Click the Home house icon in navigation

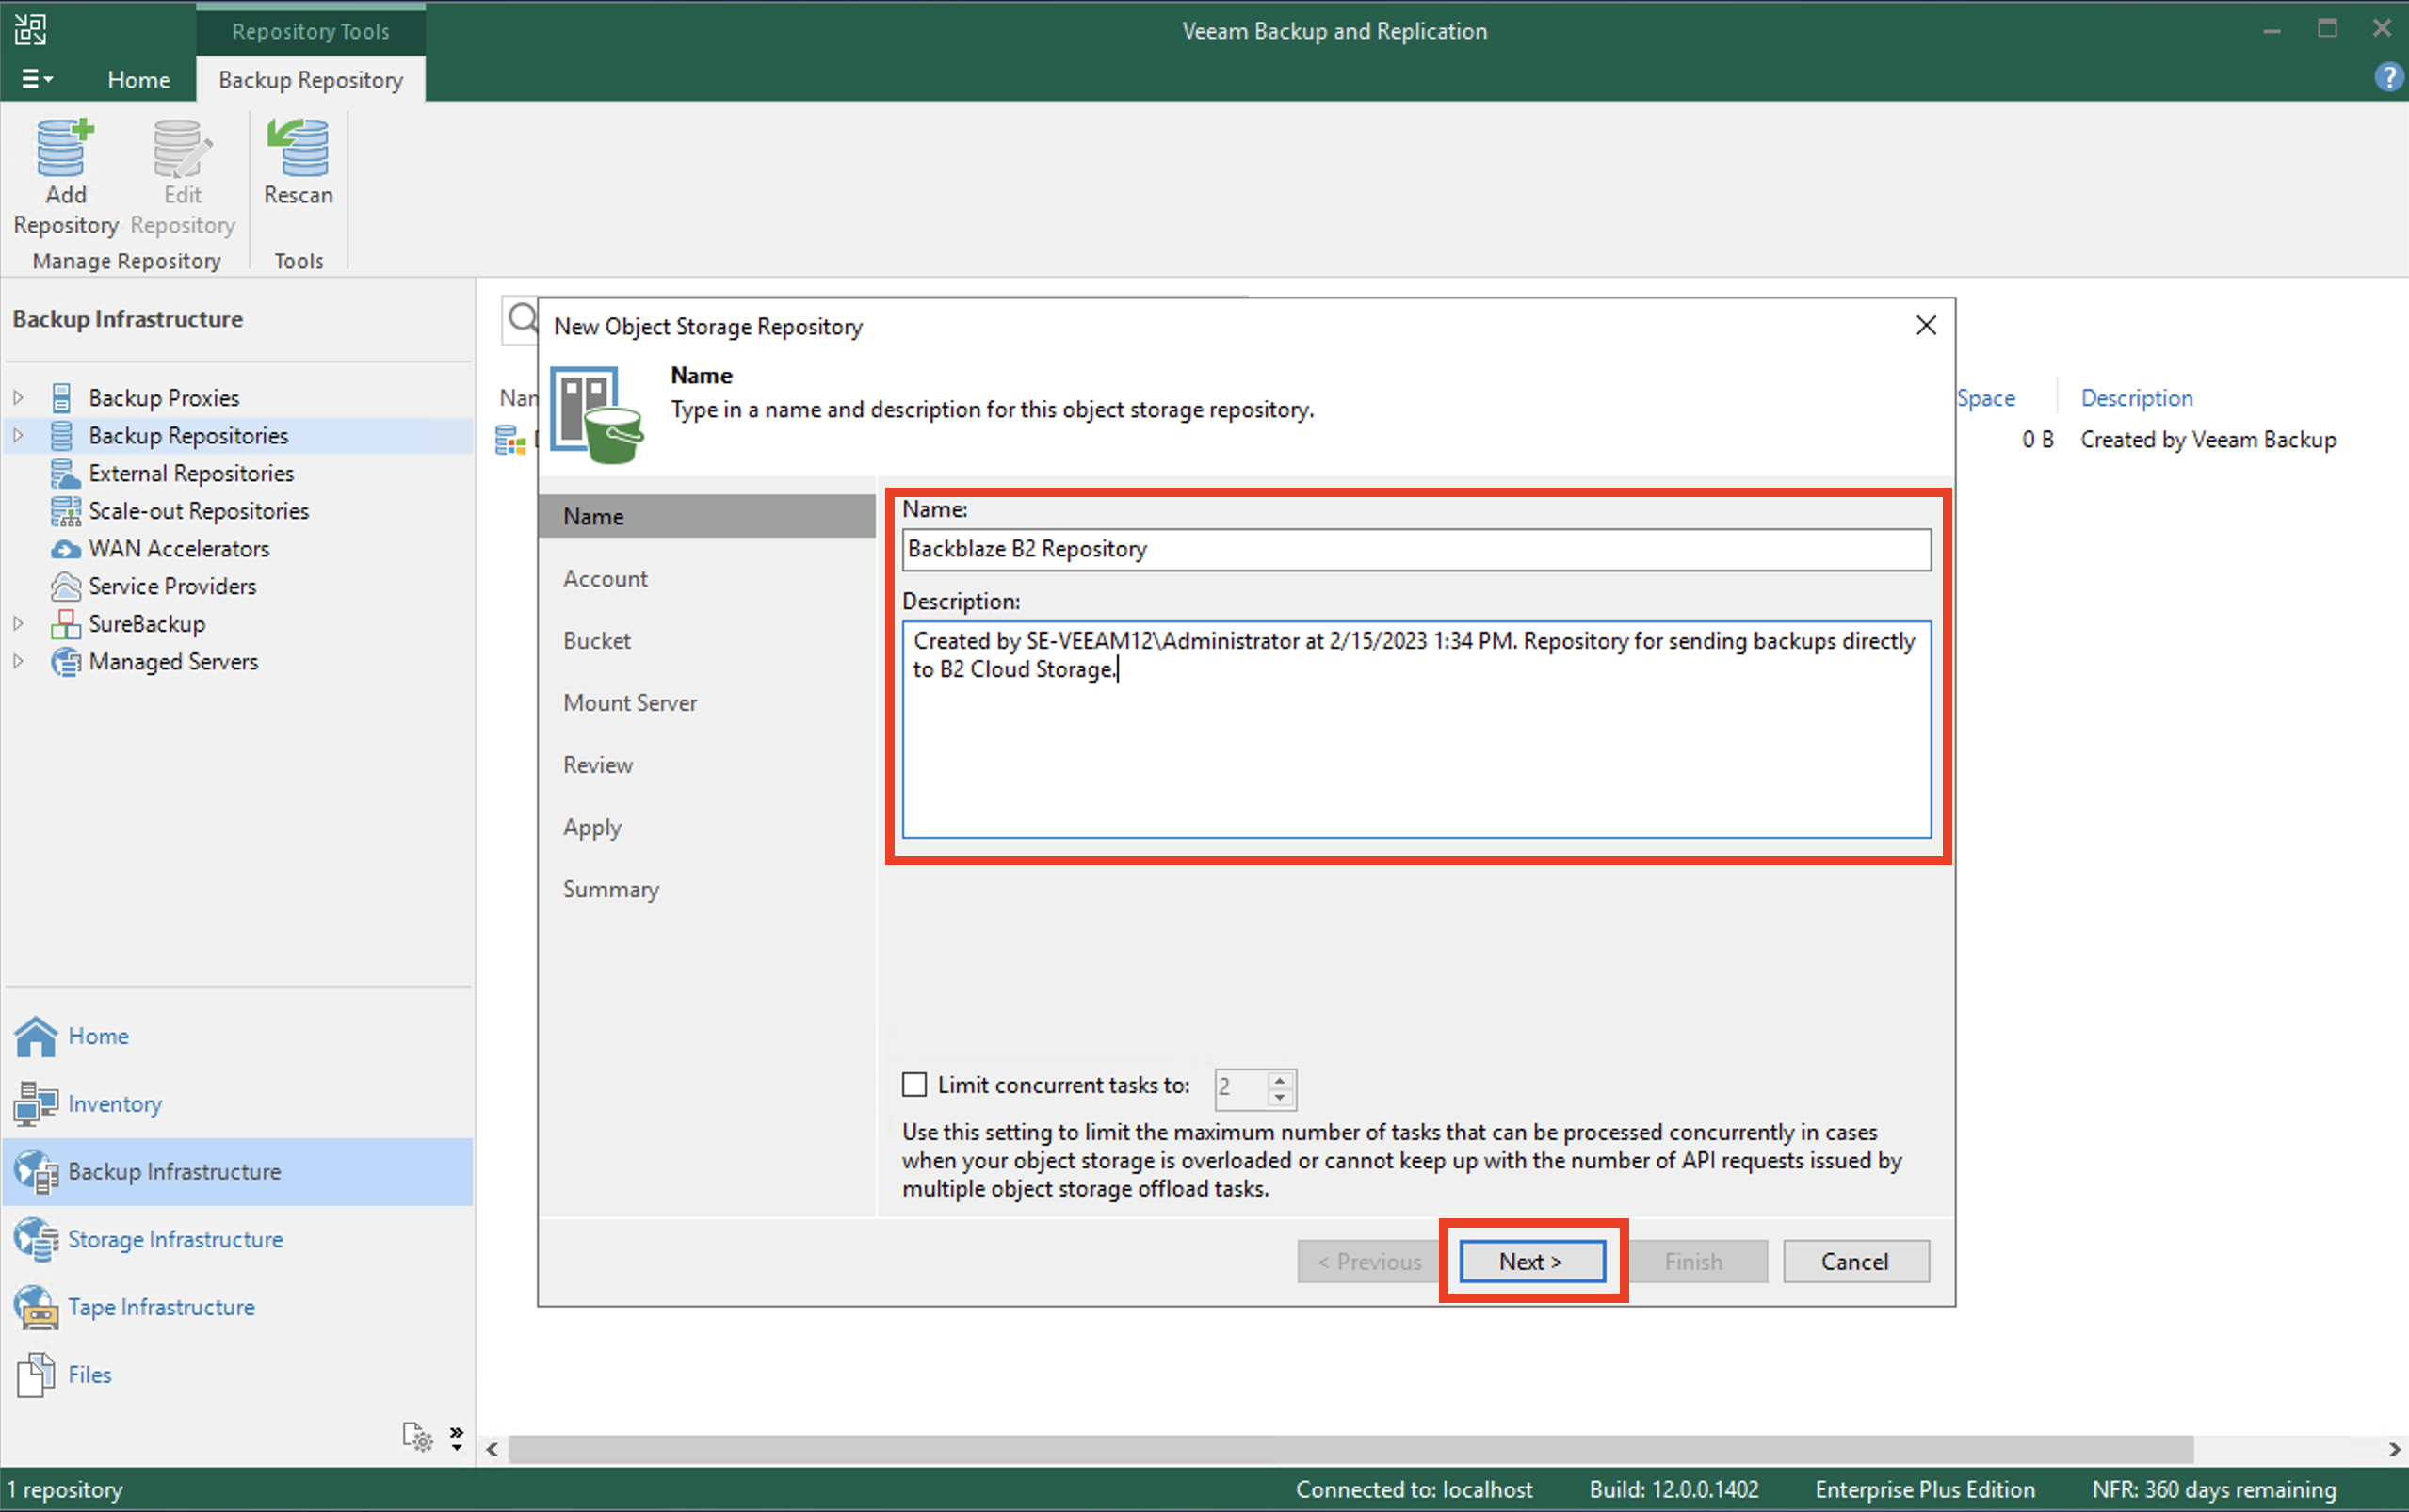36,1036
